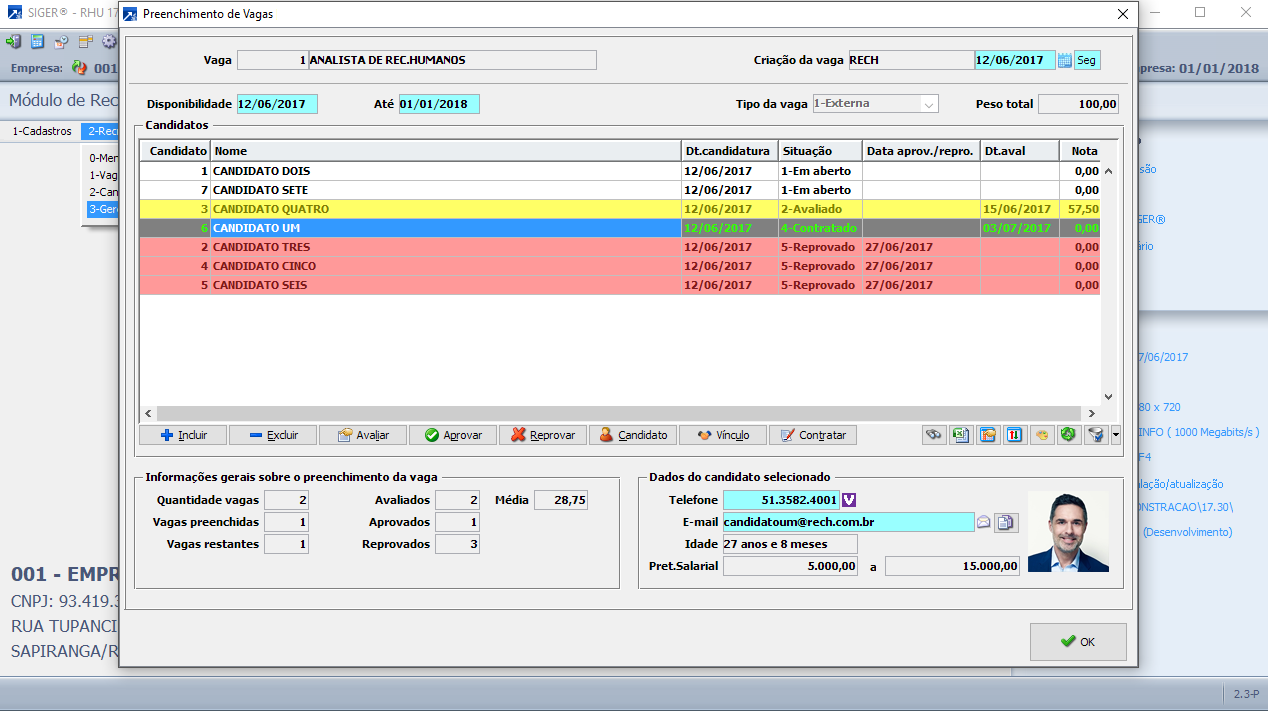Open the color palette icon
1268x711 pixels.
tap(1042, 435)
